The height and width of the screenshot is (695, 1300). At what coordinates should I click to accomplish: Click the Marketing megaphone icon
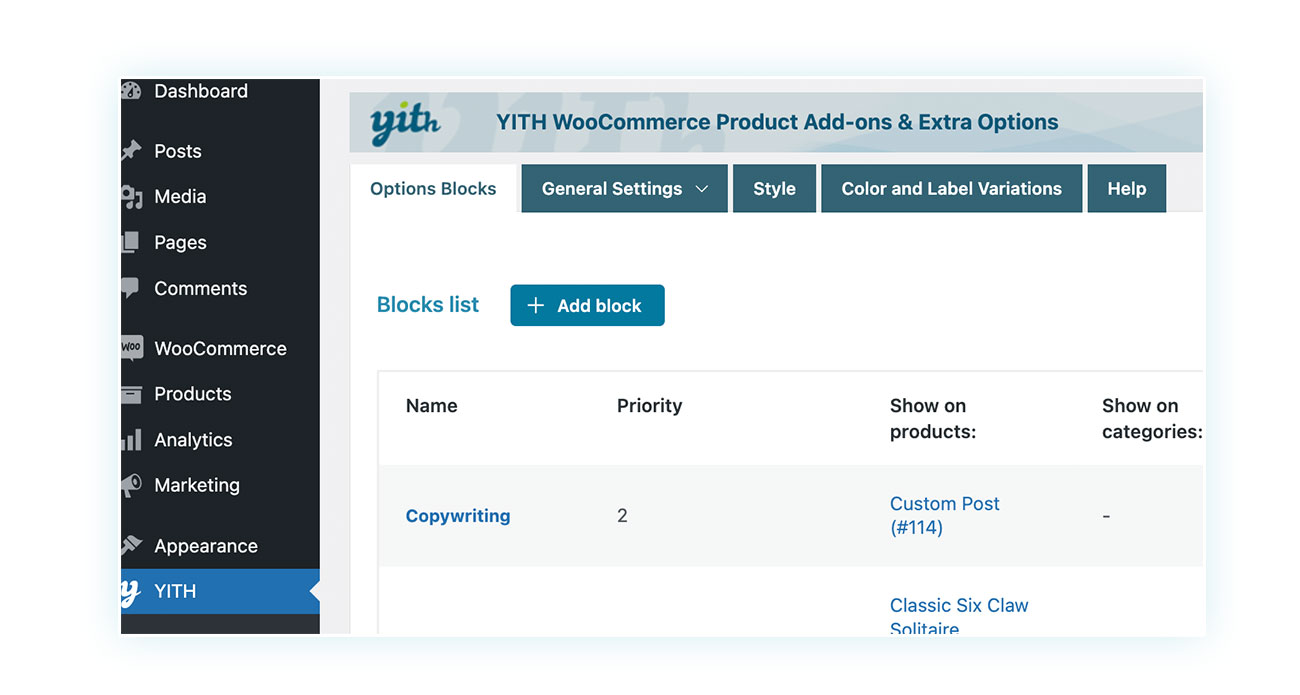pyautogui.click(x=131, y=485)
